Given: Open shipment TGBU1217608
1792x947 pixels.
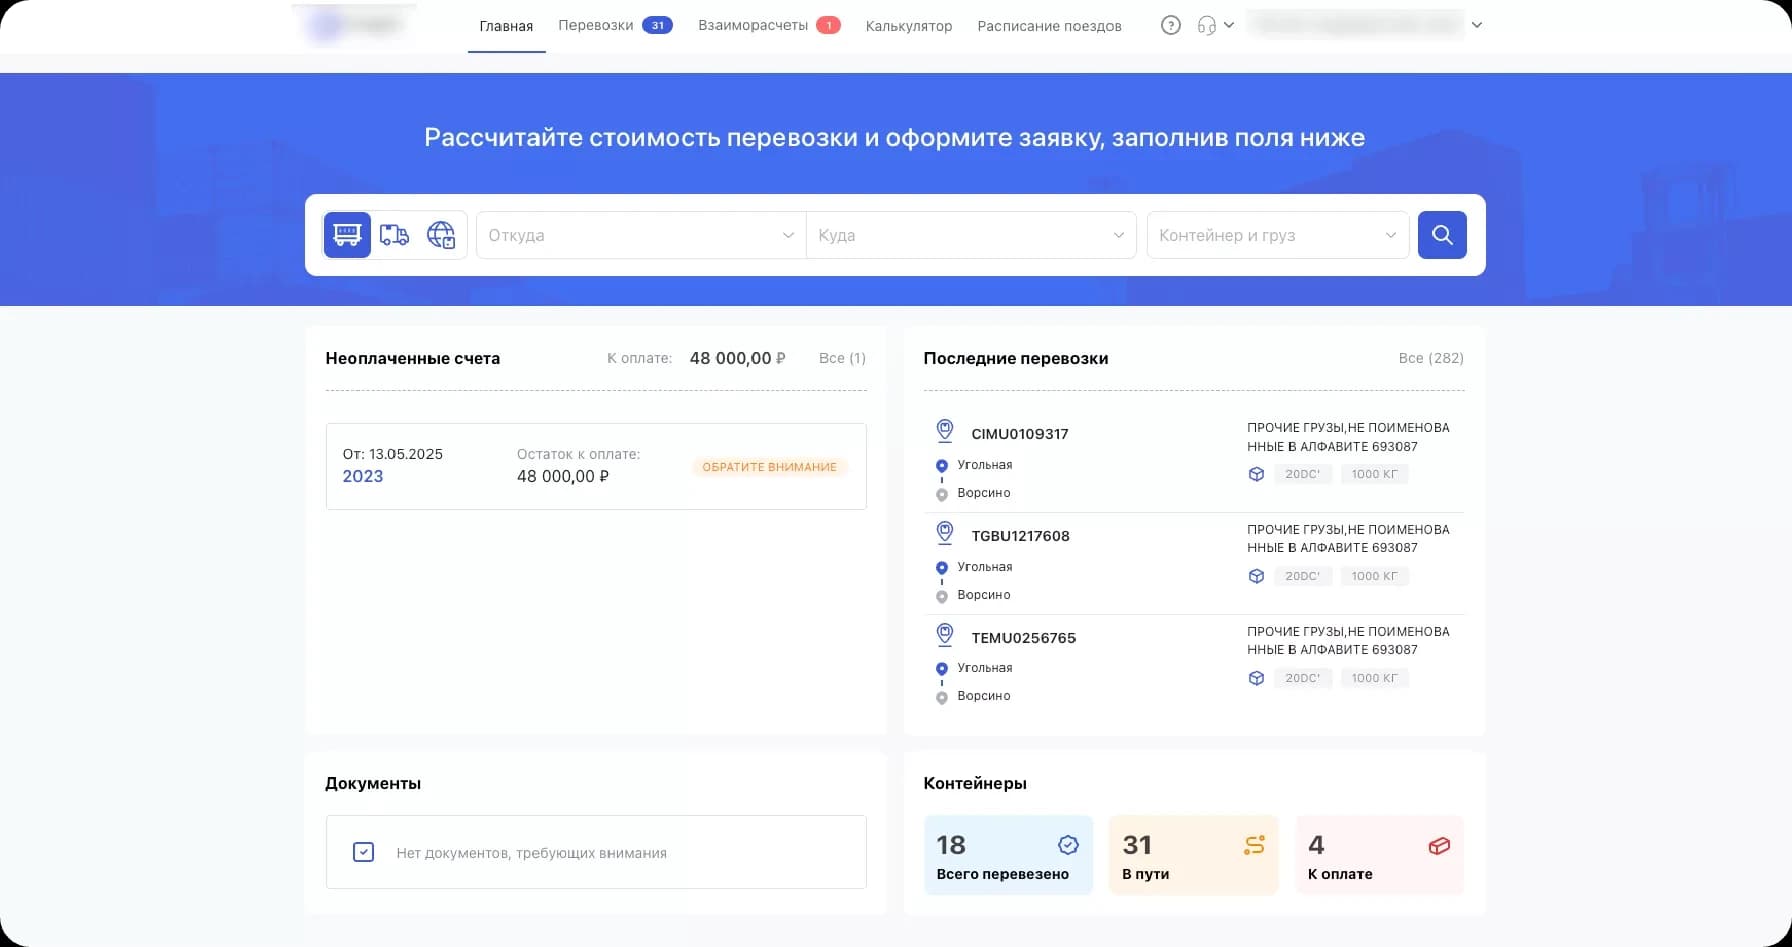Looking at the screenshot, I should (1020, 536).
